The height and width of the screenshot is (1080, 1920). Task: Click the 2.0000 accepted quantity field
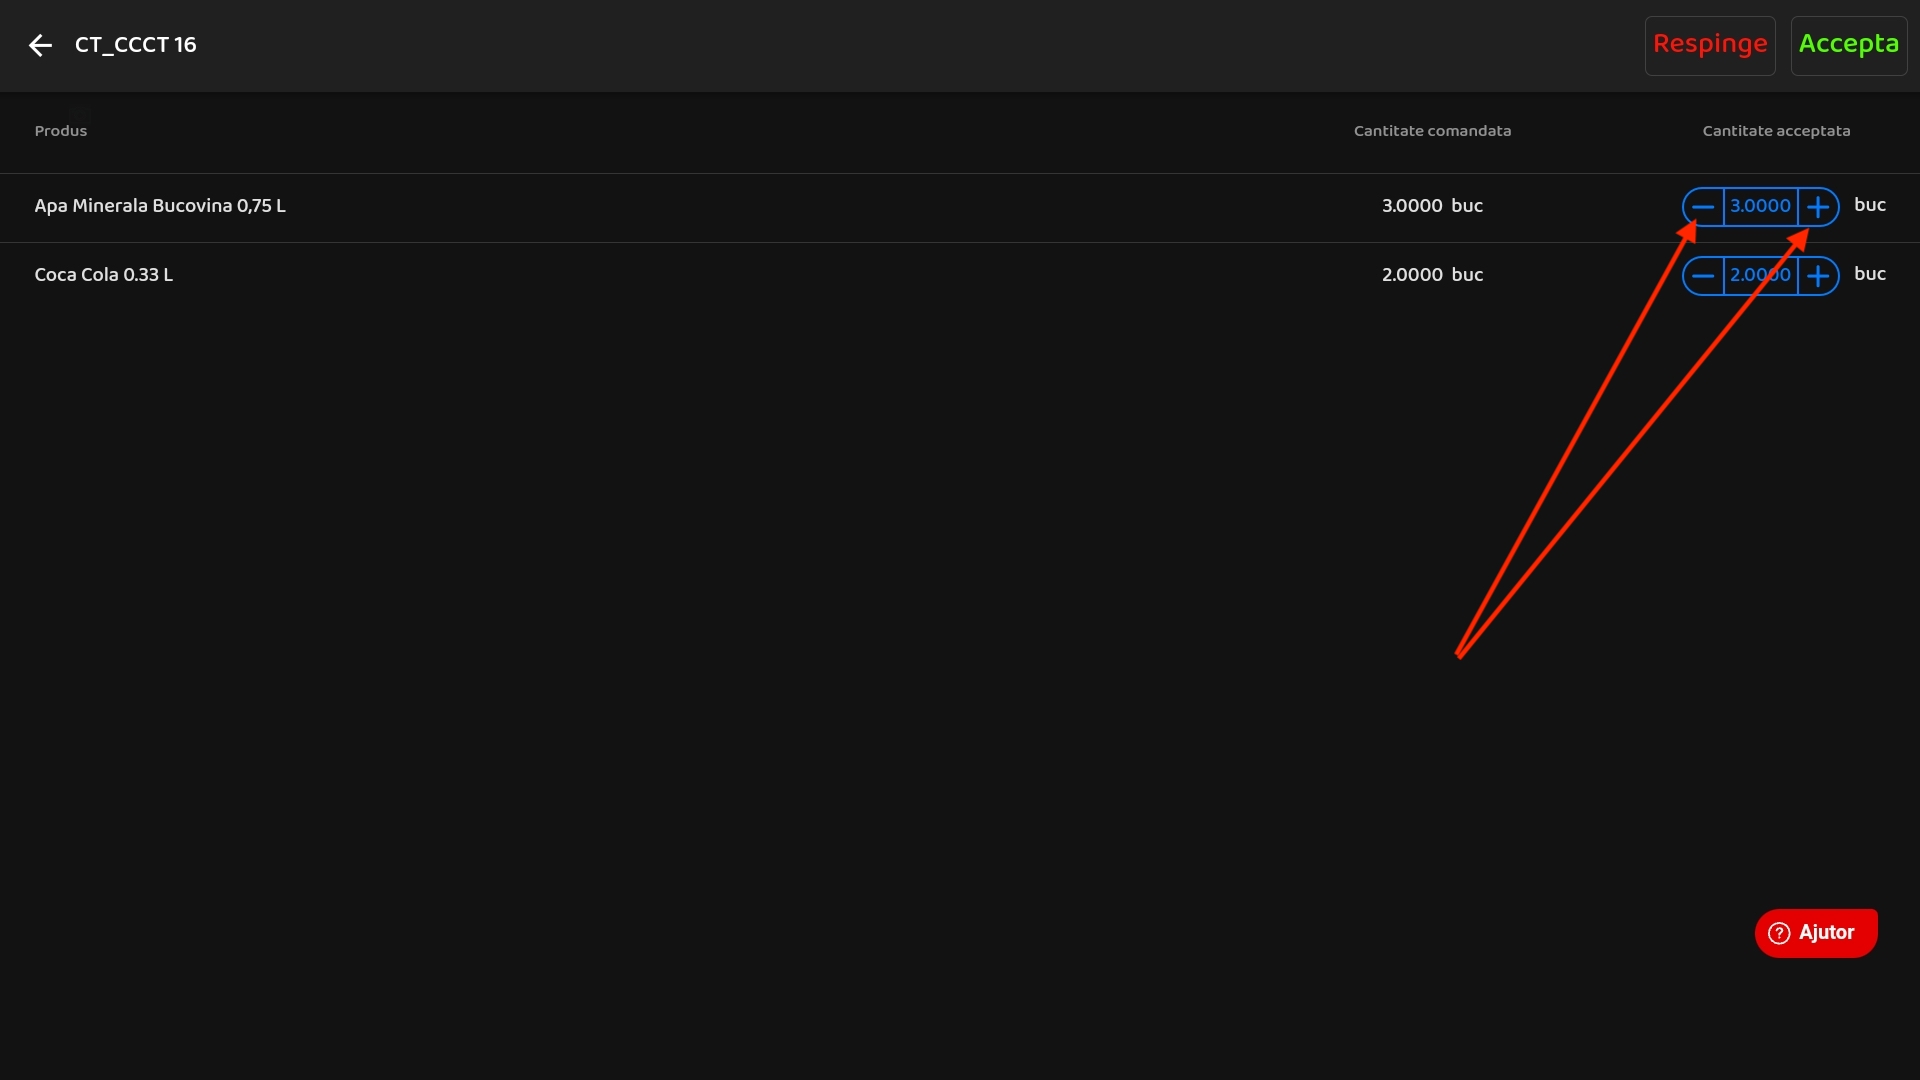click(1760, 276)
